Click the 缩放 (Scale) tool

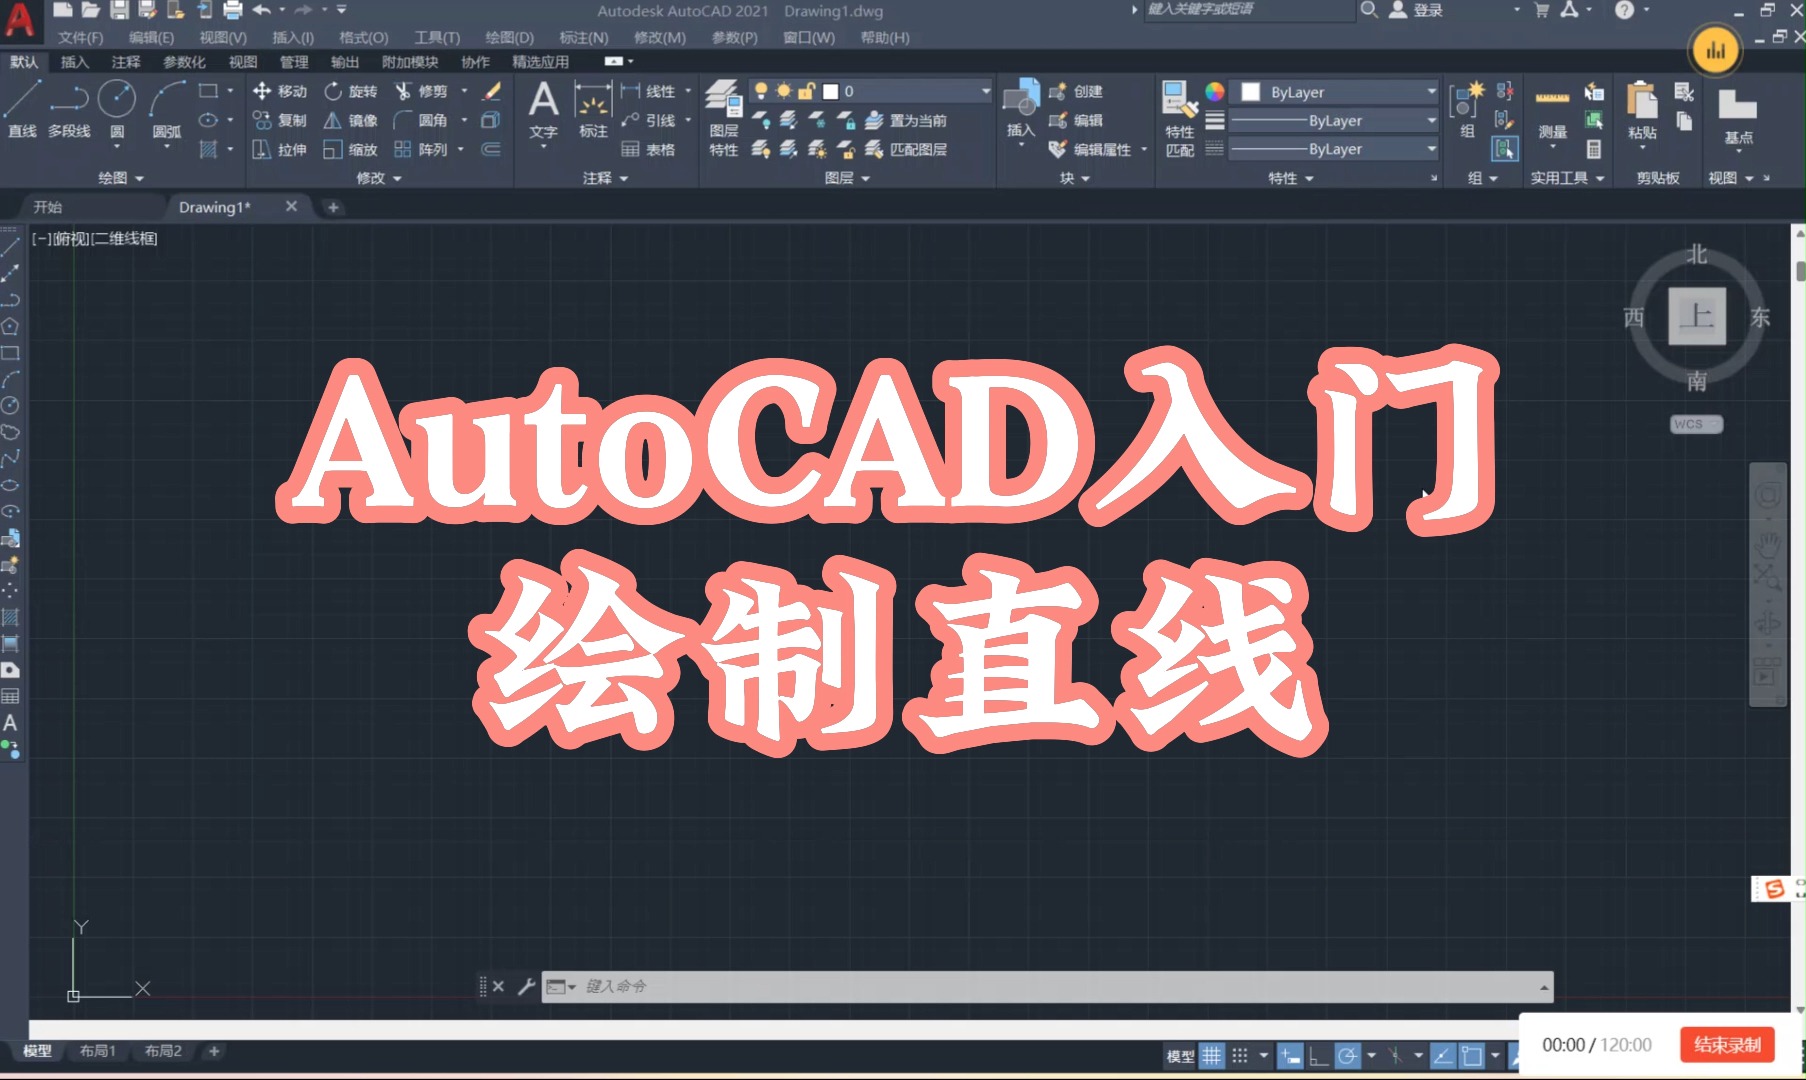351,149
